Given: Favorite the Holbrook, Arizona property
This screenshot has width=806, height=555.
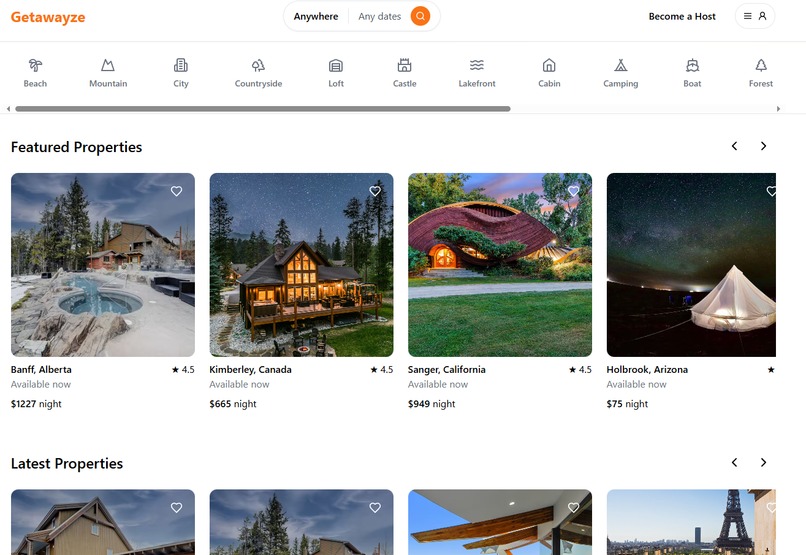Looking at the screenshot, I should pyautogui.click(x=771, y=191).
